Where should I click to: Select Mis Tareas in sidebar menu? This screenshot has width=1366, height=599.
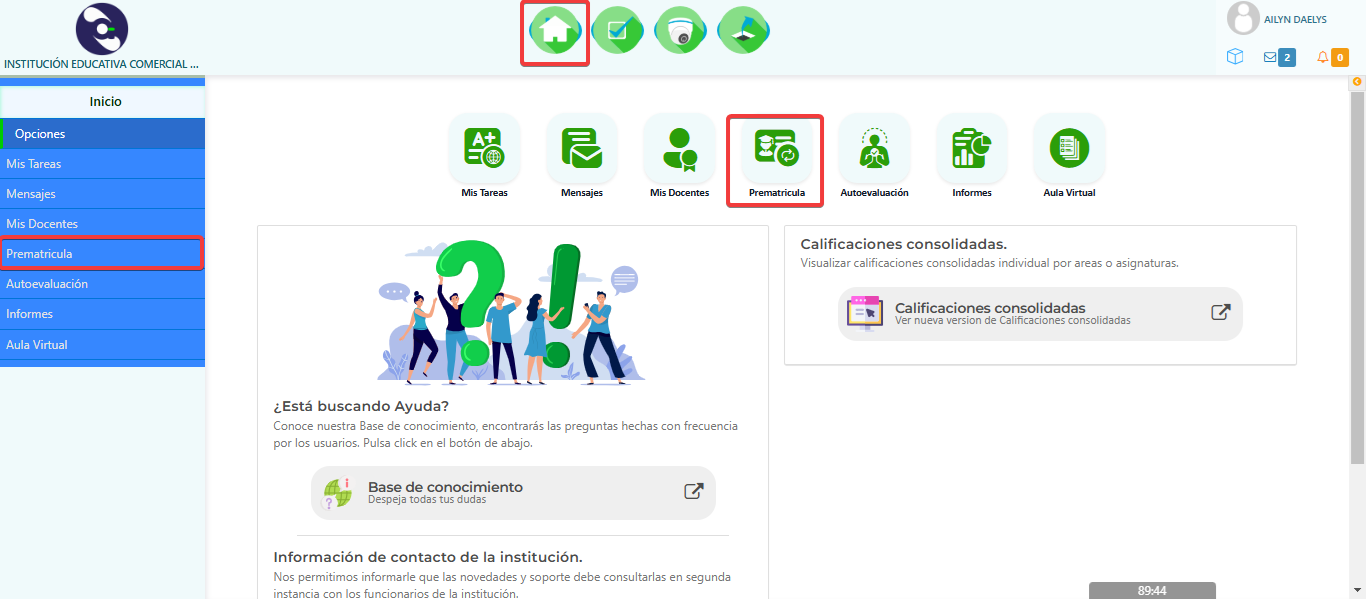tap(103, 164)
